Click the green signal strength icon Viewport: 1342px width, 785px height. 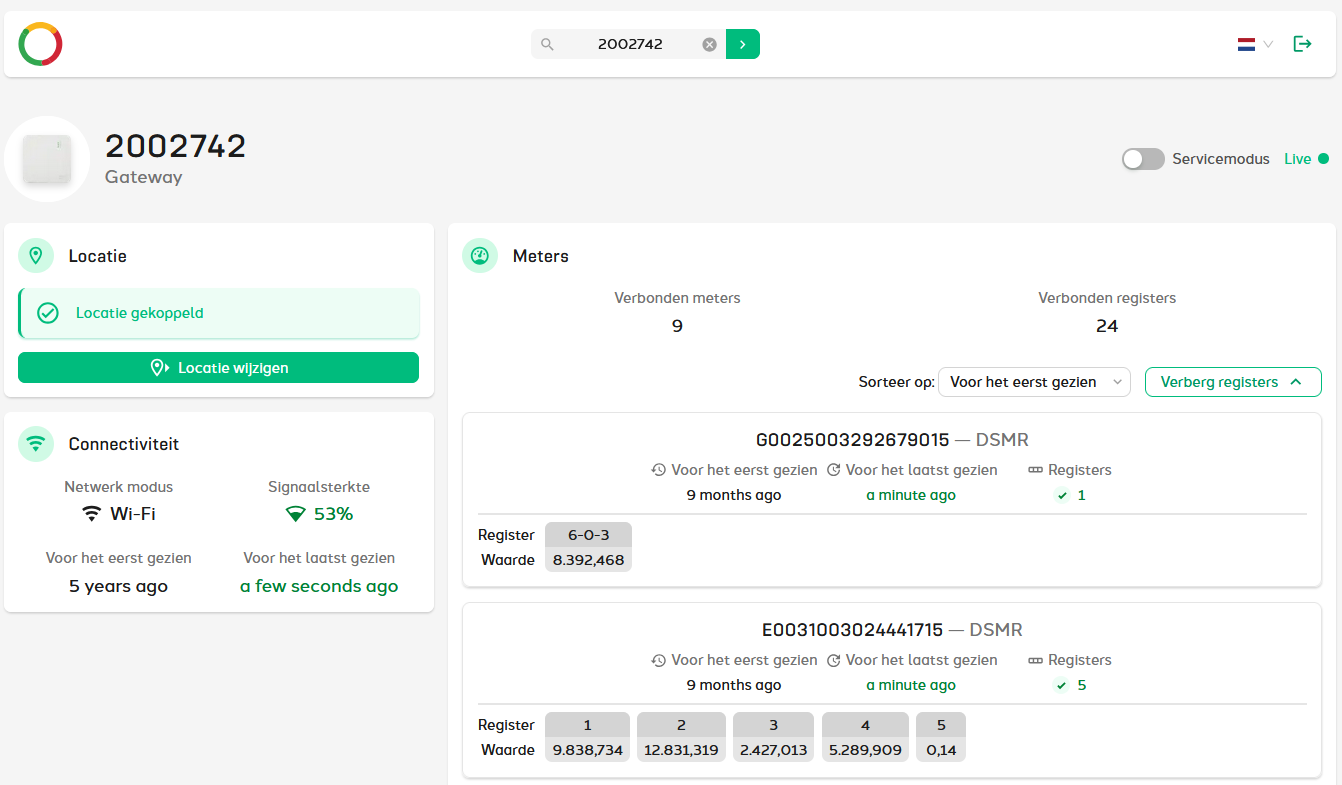pyautogui.click(x=295, y=514)
